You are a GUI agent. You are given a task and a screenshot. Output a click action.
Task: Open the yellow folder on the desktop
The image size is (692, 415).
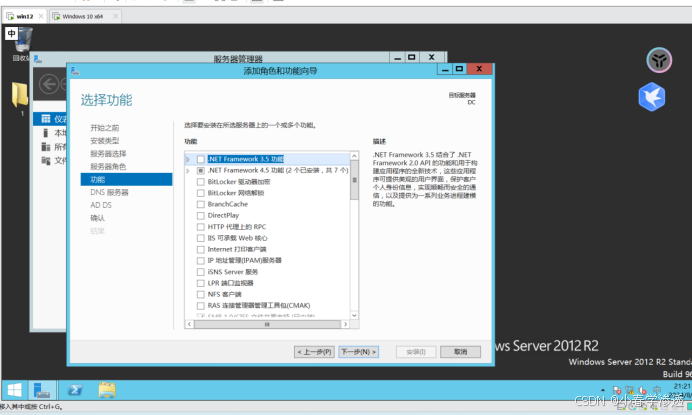[20, 95]
